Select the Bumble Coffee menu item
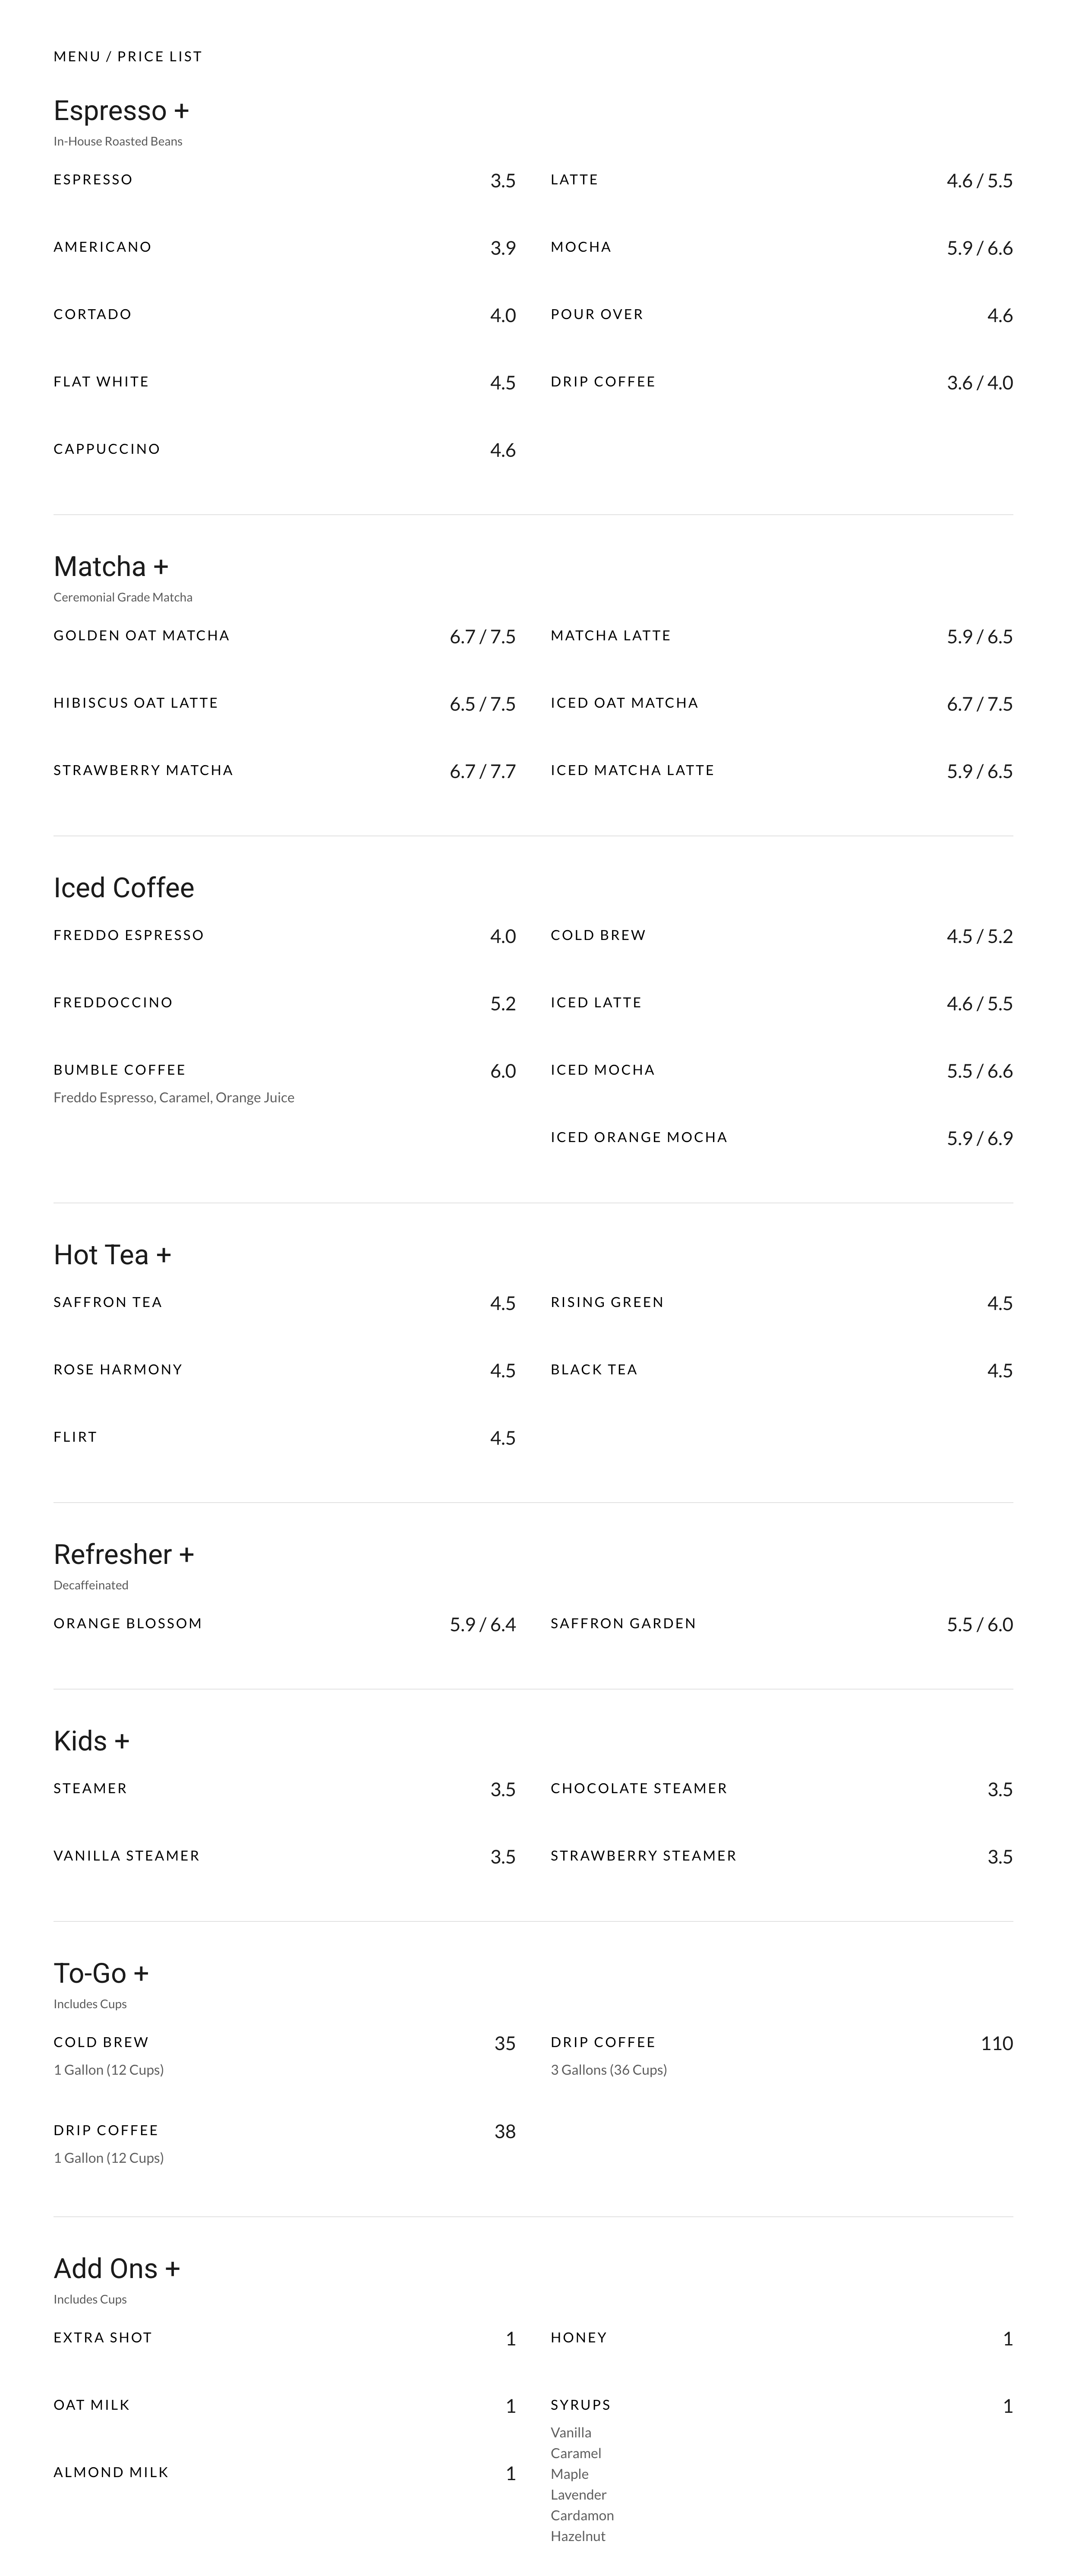This screenshot has height=2576, width=1079. [119, 1070]
